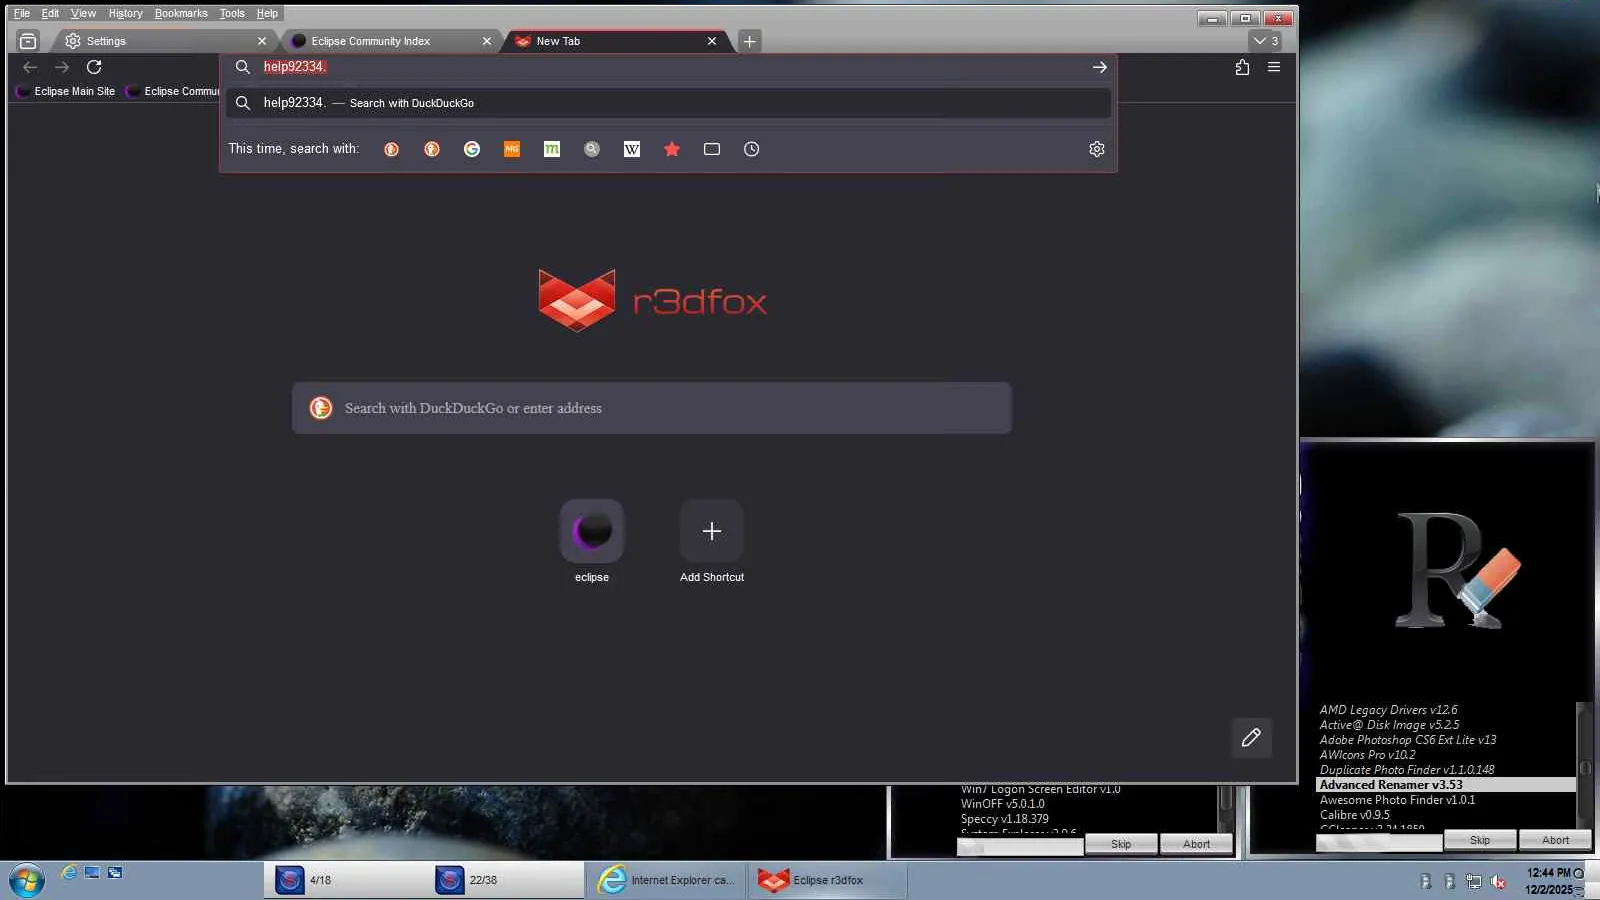Open the Edit menu
This screenshot has width=1600, height=900.
(x=50, y=13)
